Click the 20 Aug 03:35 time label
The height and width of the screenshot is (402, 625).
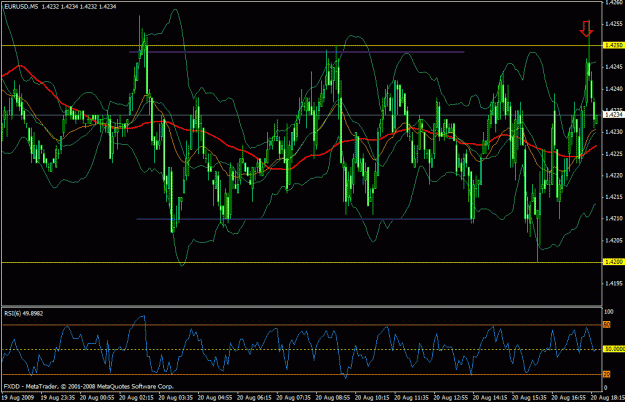click(x=176, y=397)
